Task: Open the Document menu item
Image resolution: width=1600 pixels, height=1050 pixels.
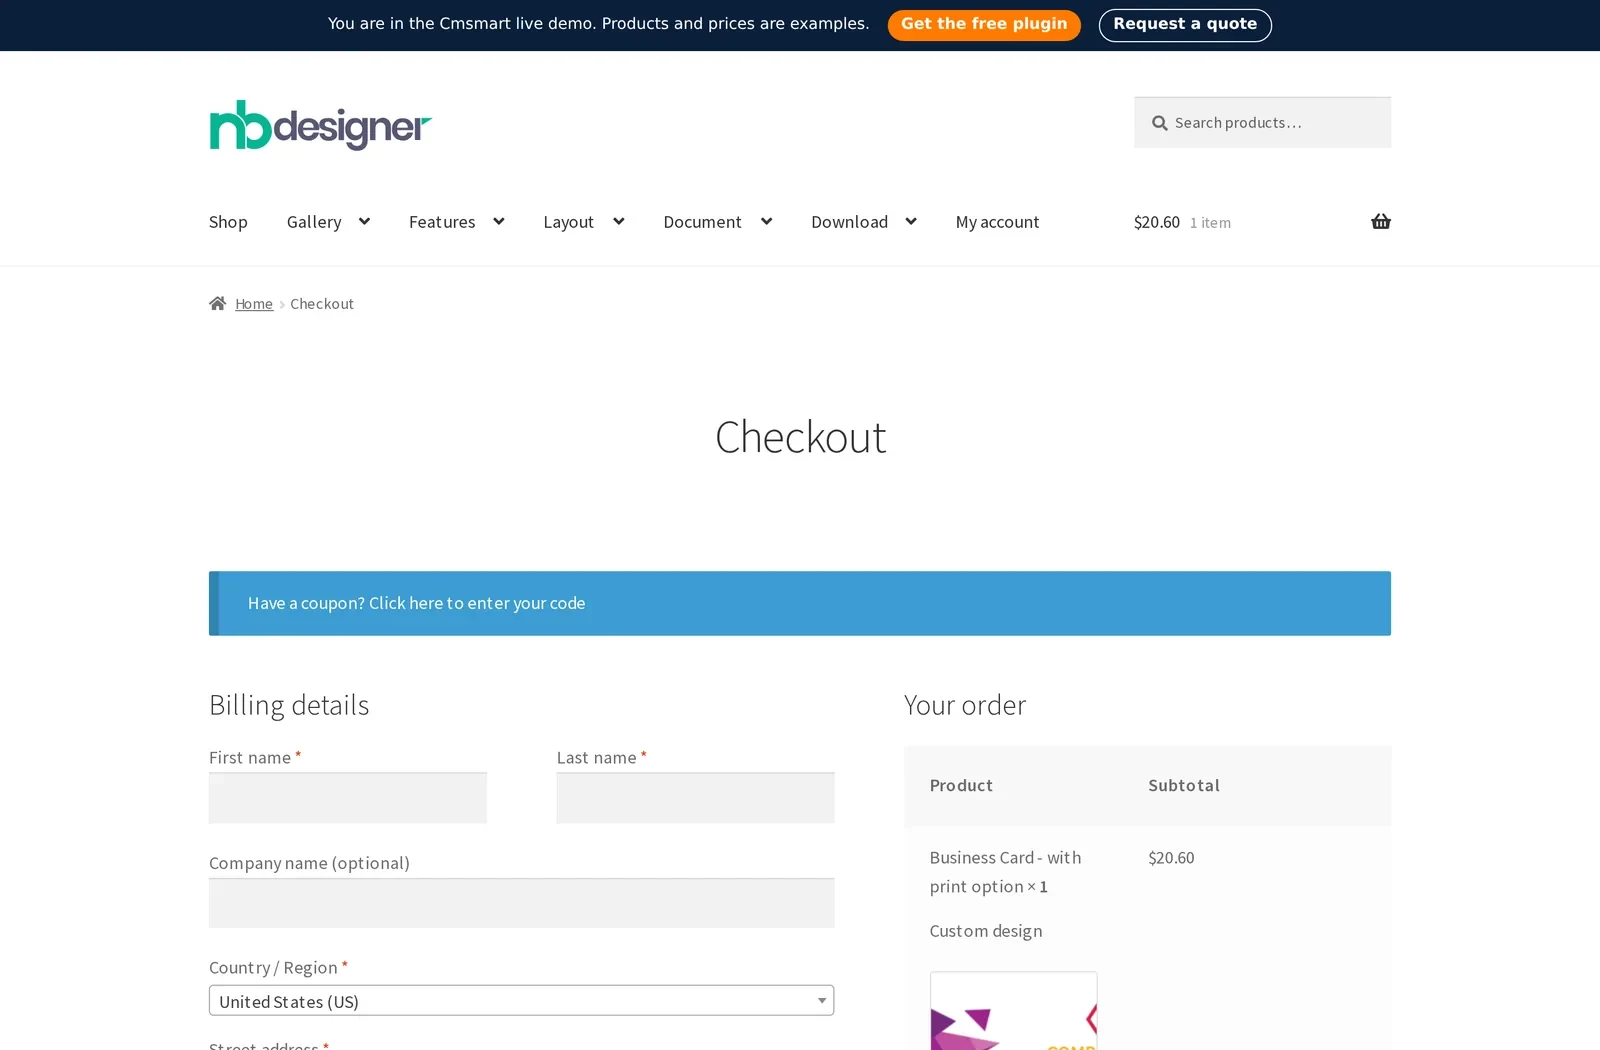Action: coord(702,222)
